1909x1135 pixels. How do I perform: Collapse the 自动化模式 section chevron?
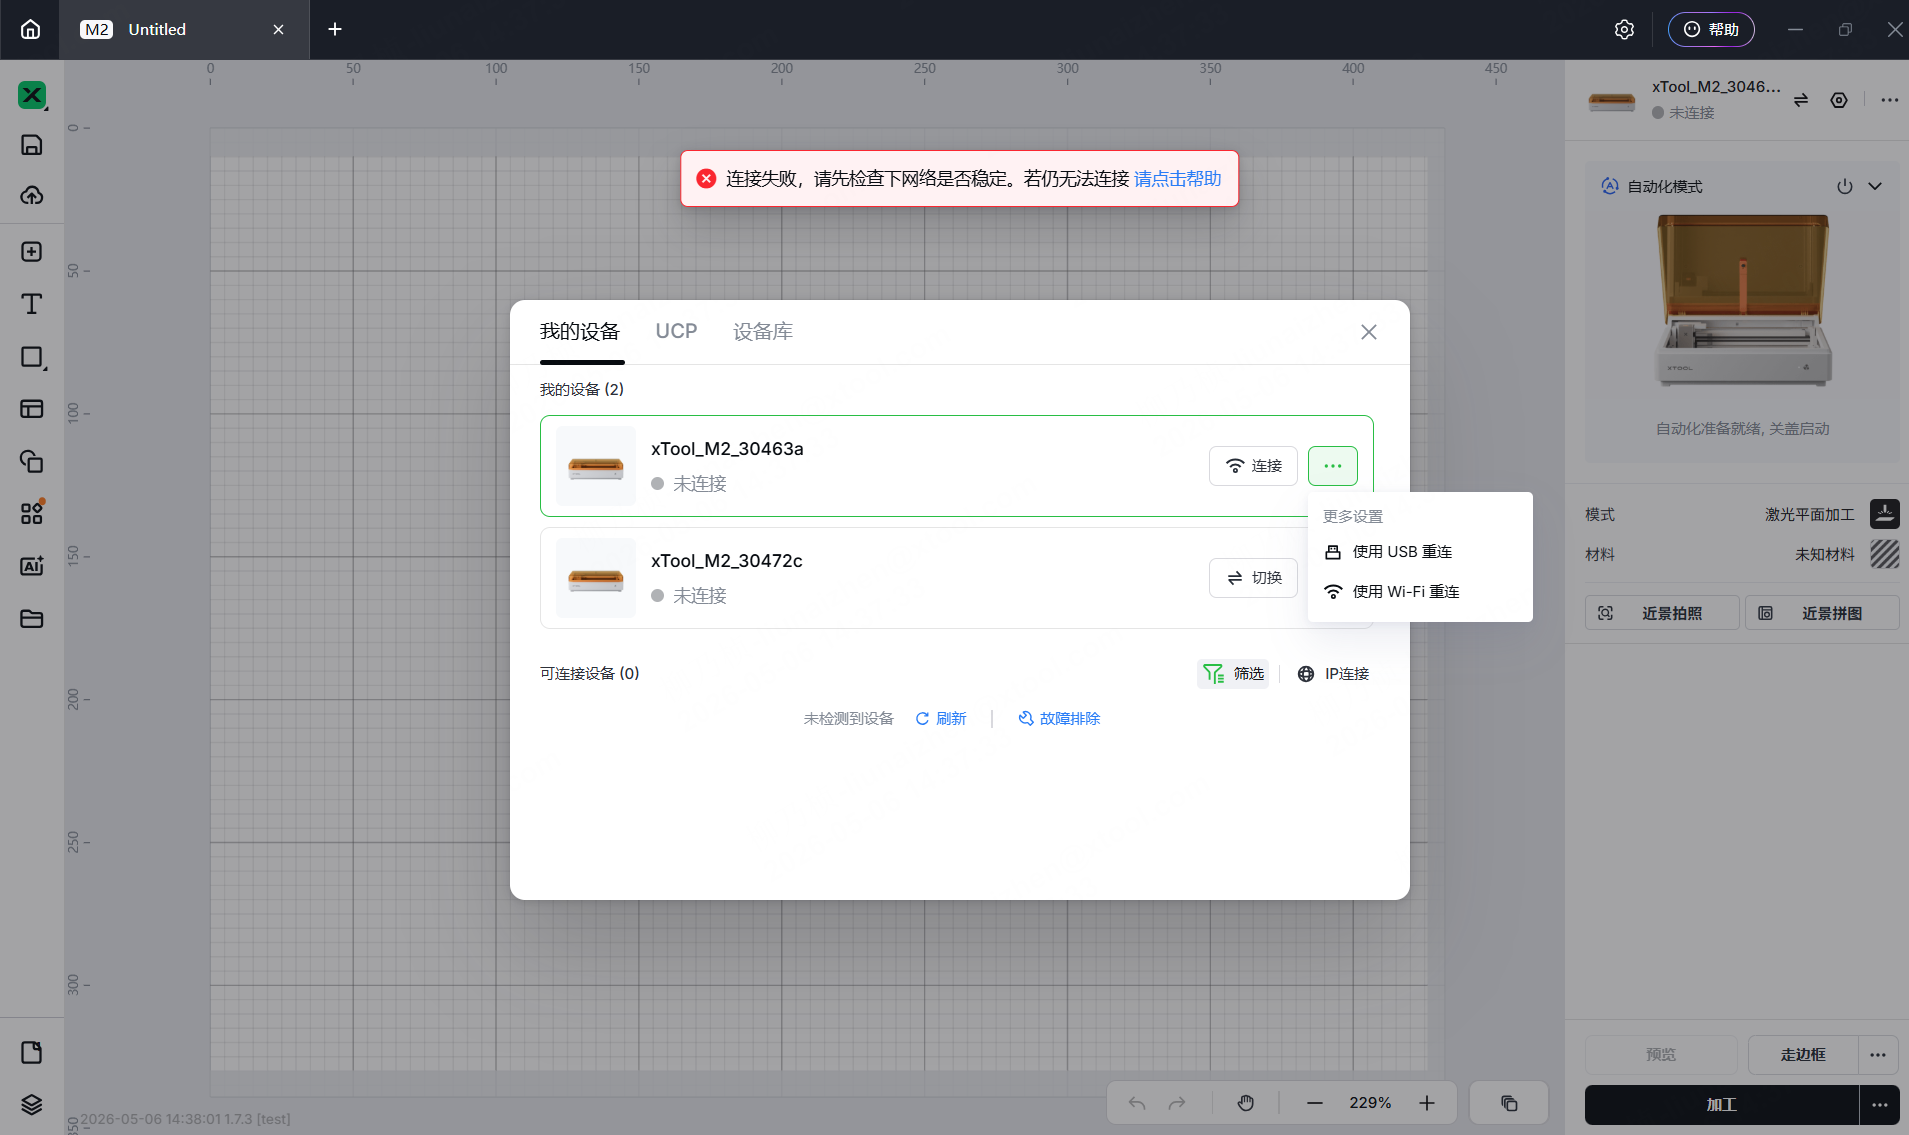(1875, 187)
